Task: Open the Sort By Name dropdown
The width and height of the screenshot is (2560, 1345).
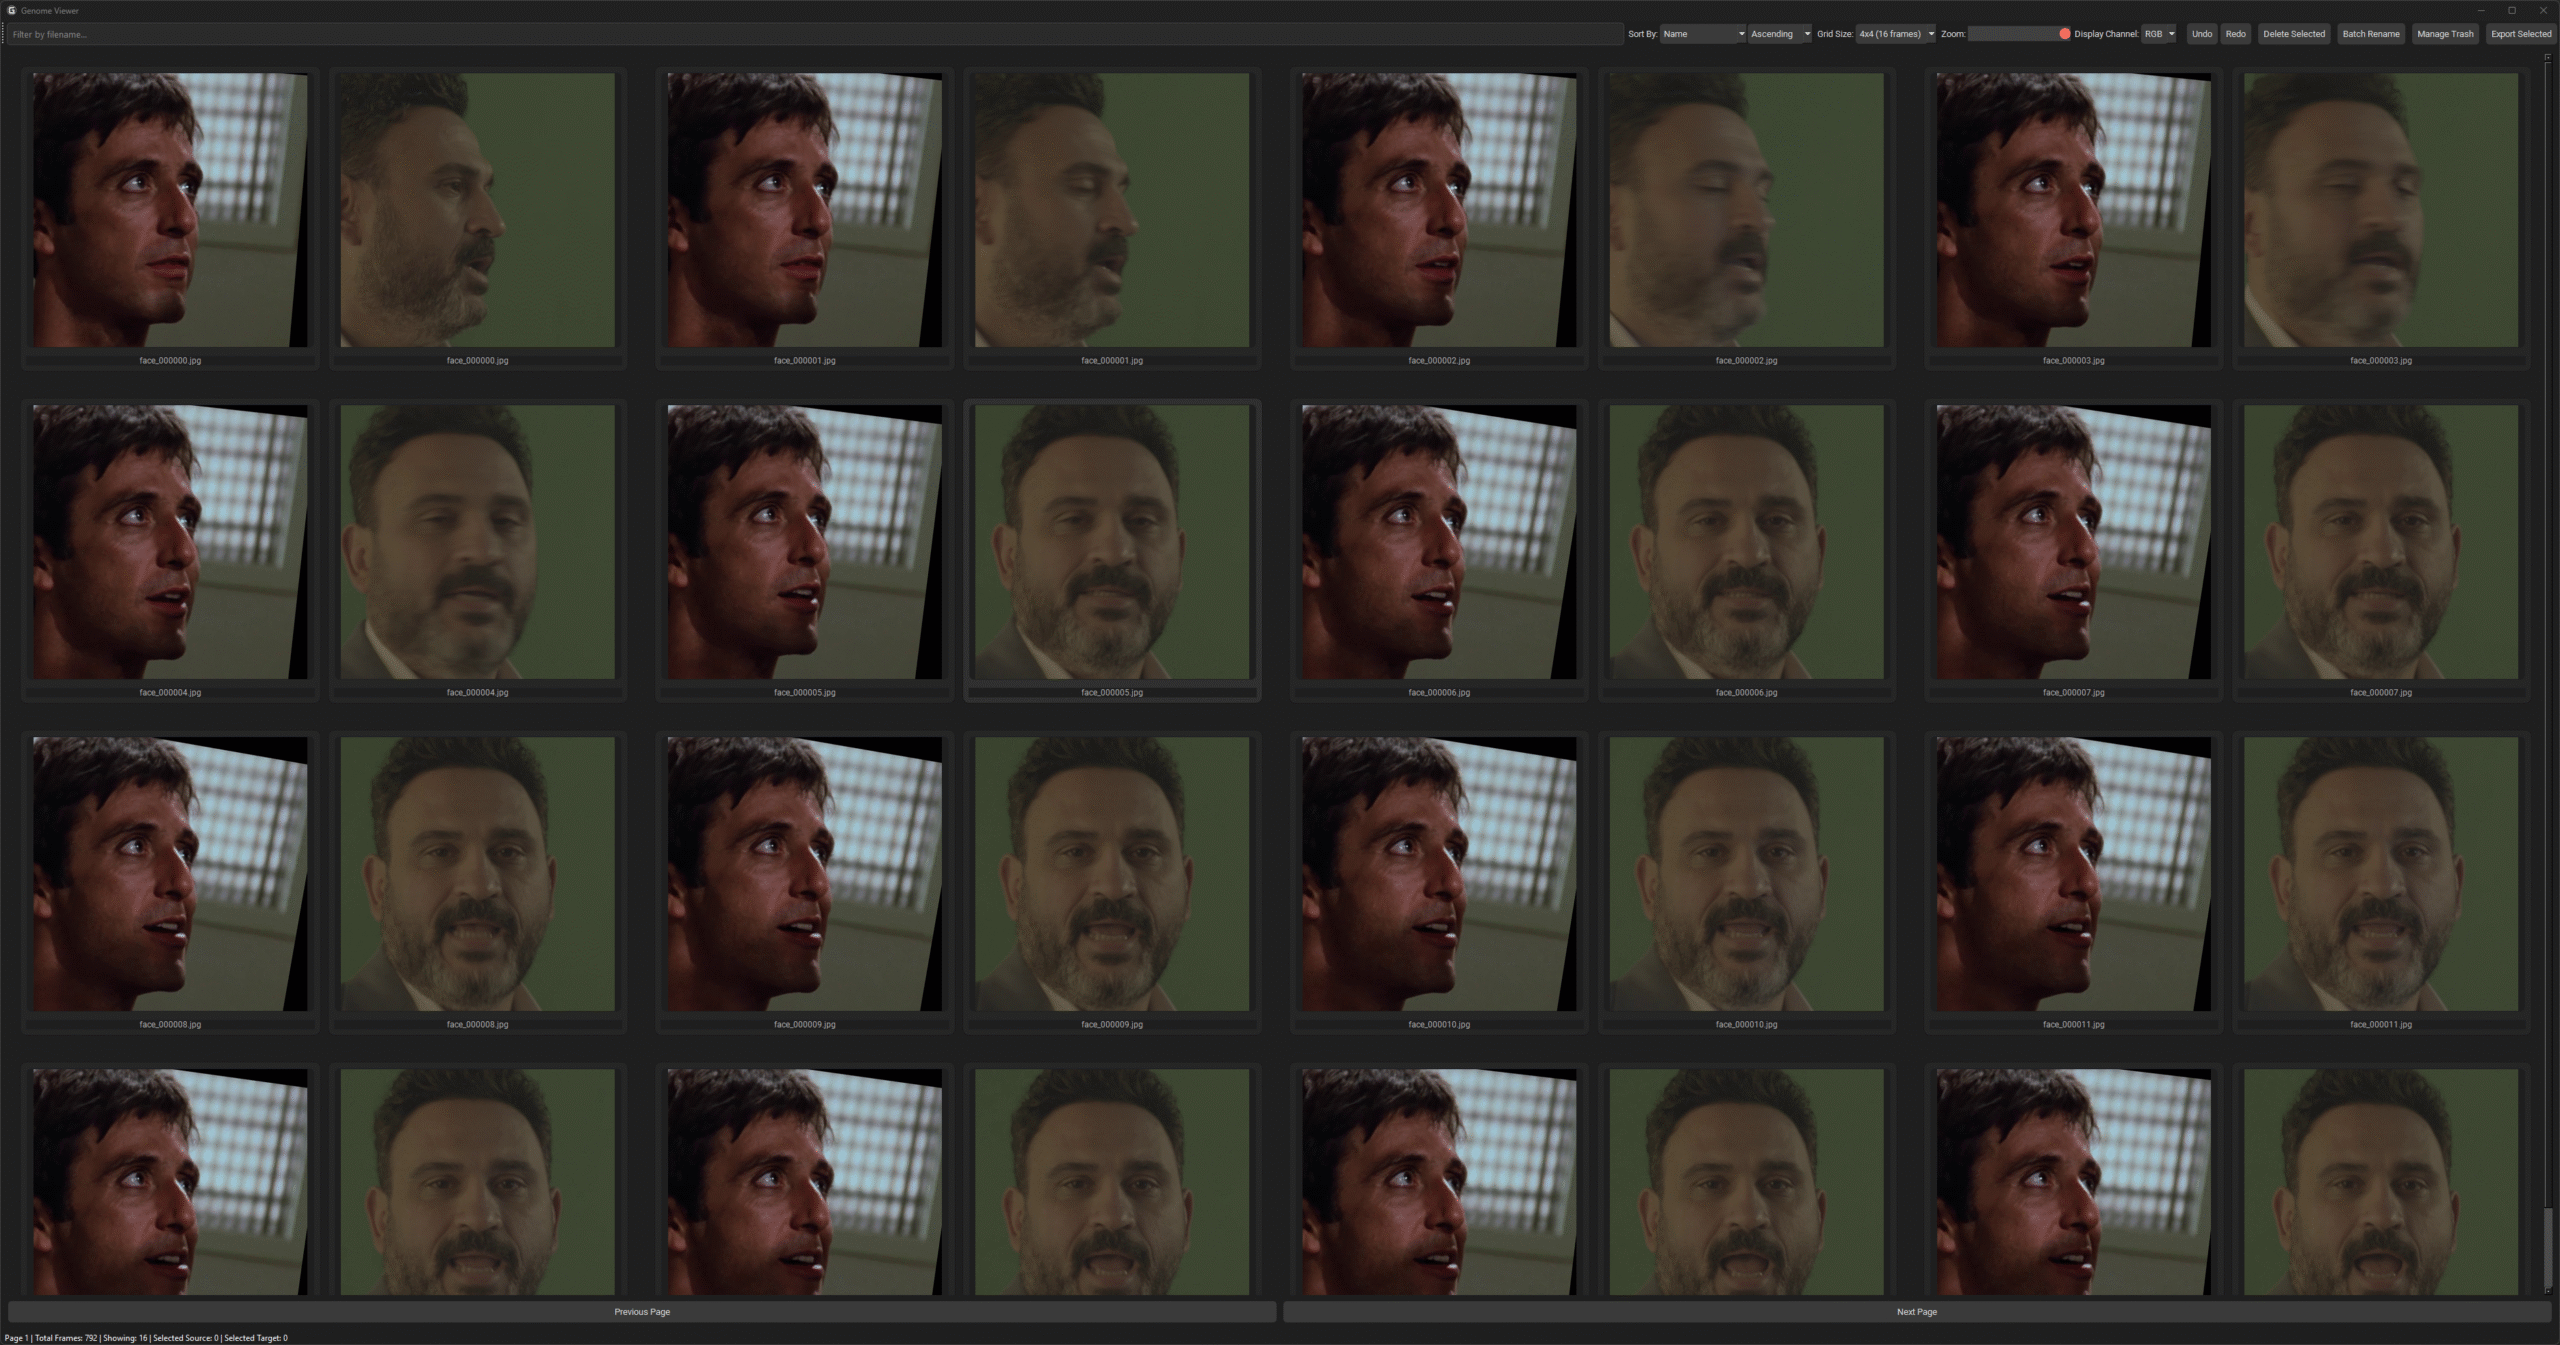Action: 1703,34
